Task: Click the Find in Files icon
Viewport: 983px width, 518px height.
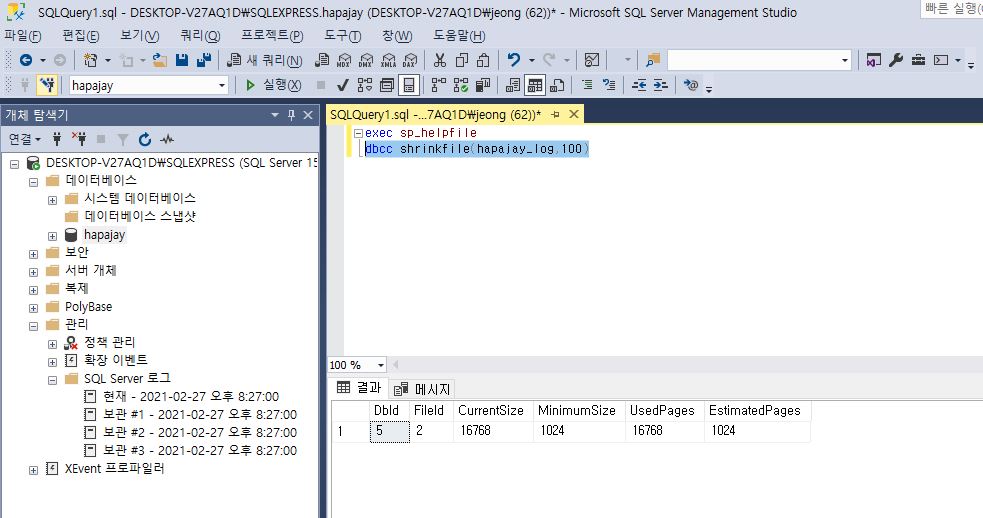Action: pos(653,60)
